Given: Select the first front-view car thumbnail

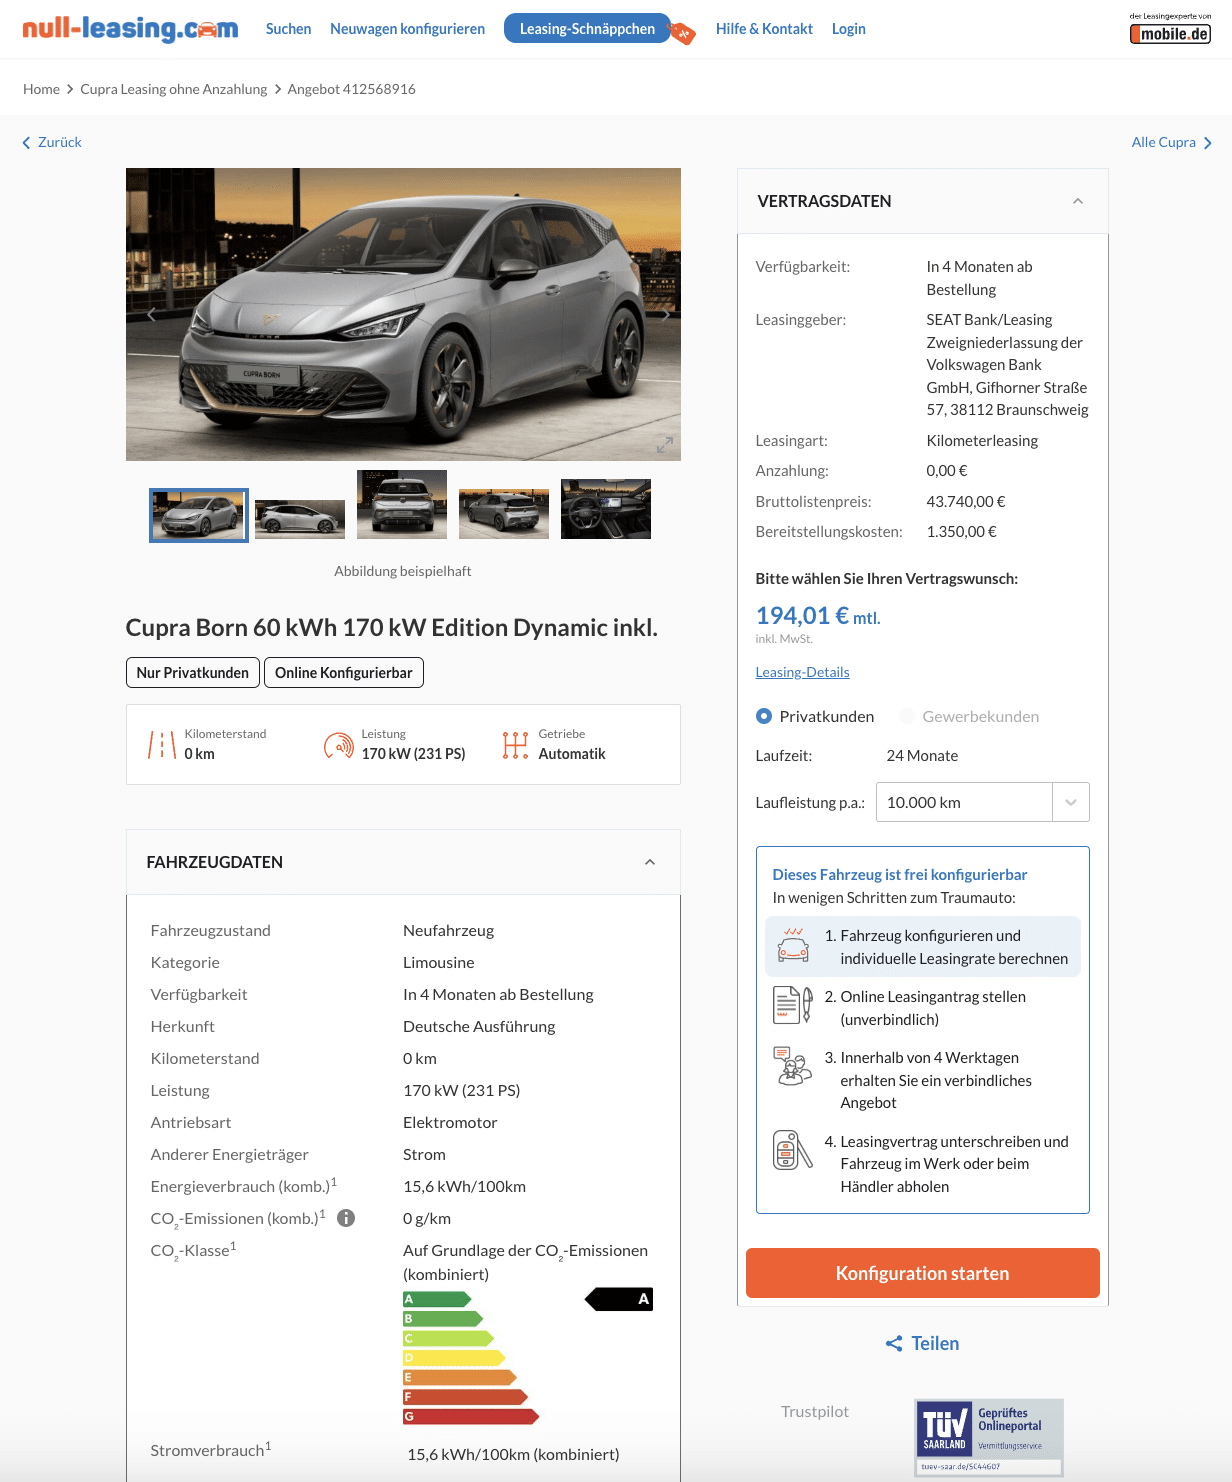Looking at the screenshot, I should click(x=199, y=515).
